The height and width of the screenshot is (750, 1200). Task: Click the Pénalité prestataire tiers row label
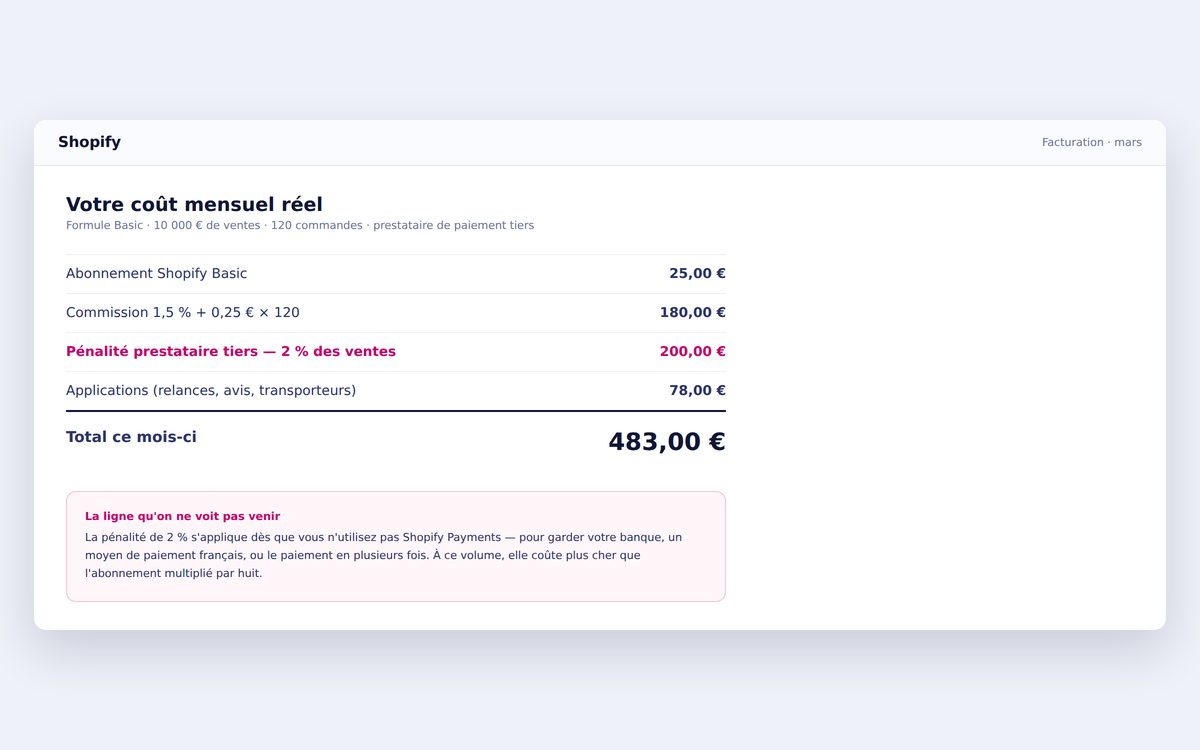[231, 351]
